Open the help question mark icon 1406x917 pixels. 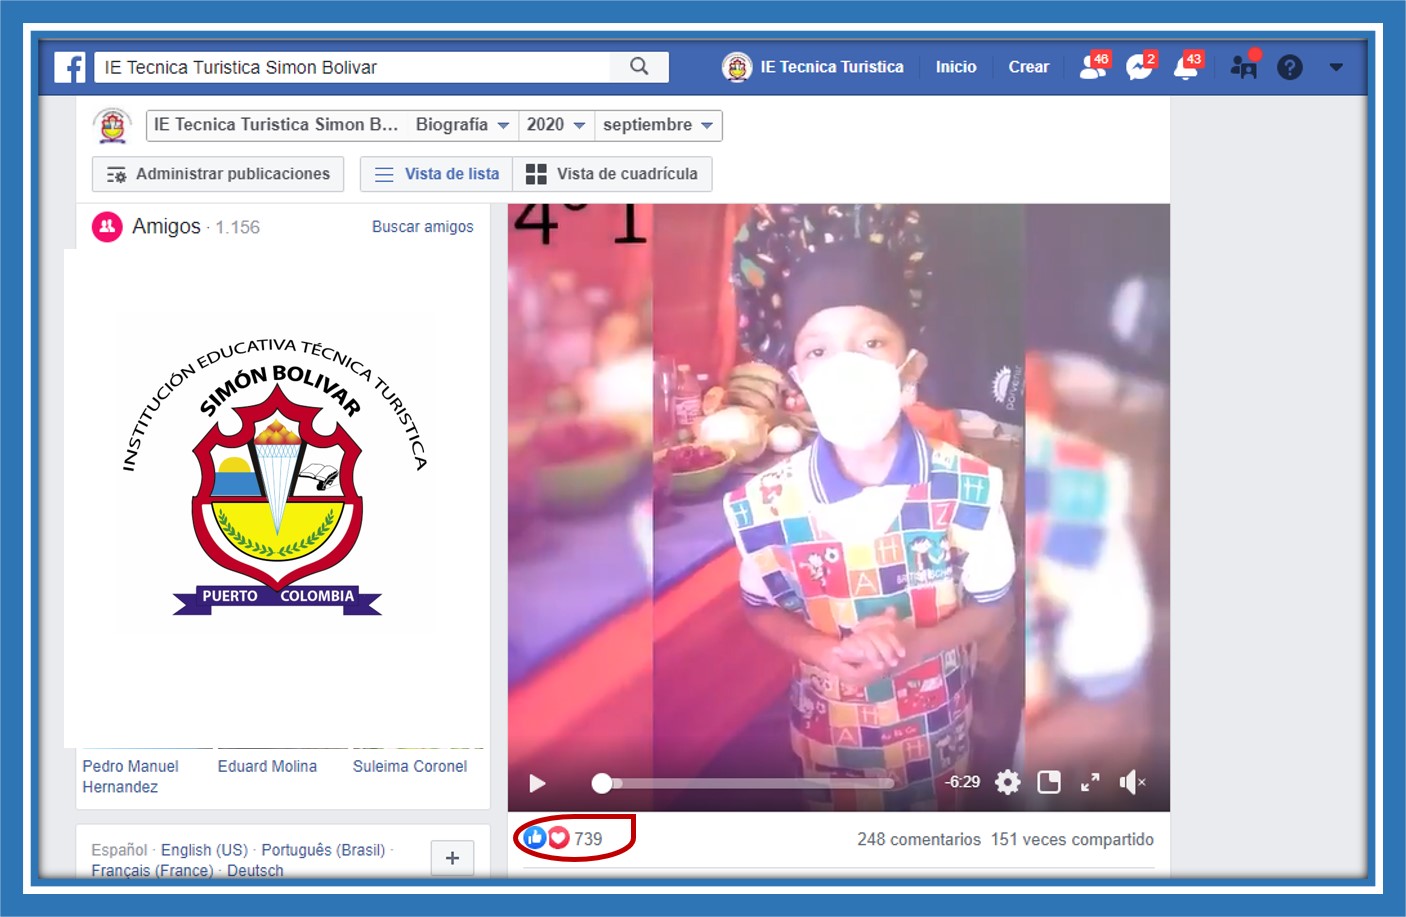(1290, 67)
